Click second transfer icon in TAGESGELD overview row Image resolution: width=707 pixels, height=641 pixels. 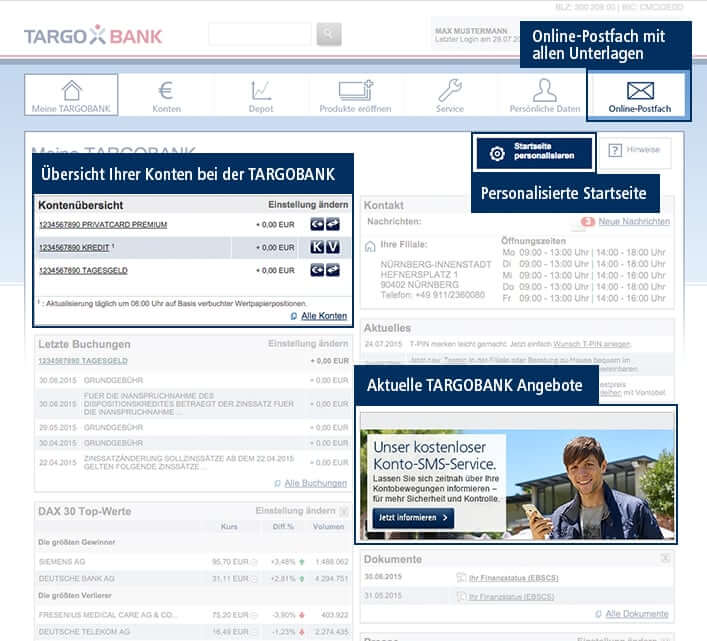tap(333, 270)
